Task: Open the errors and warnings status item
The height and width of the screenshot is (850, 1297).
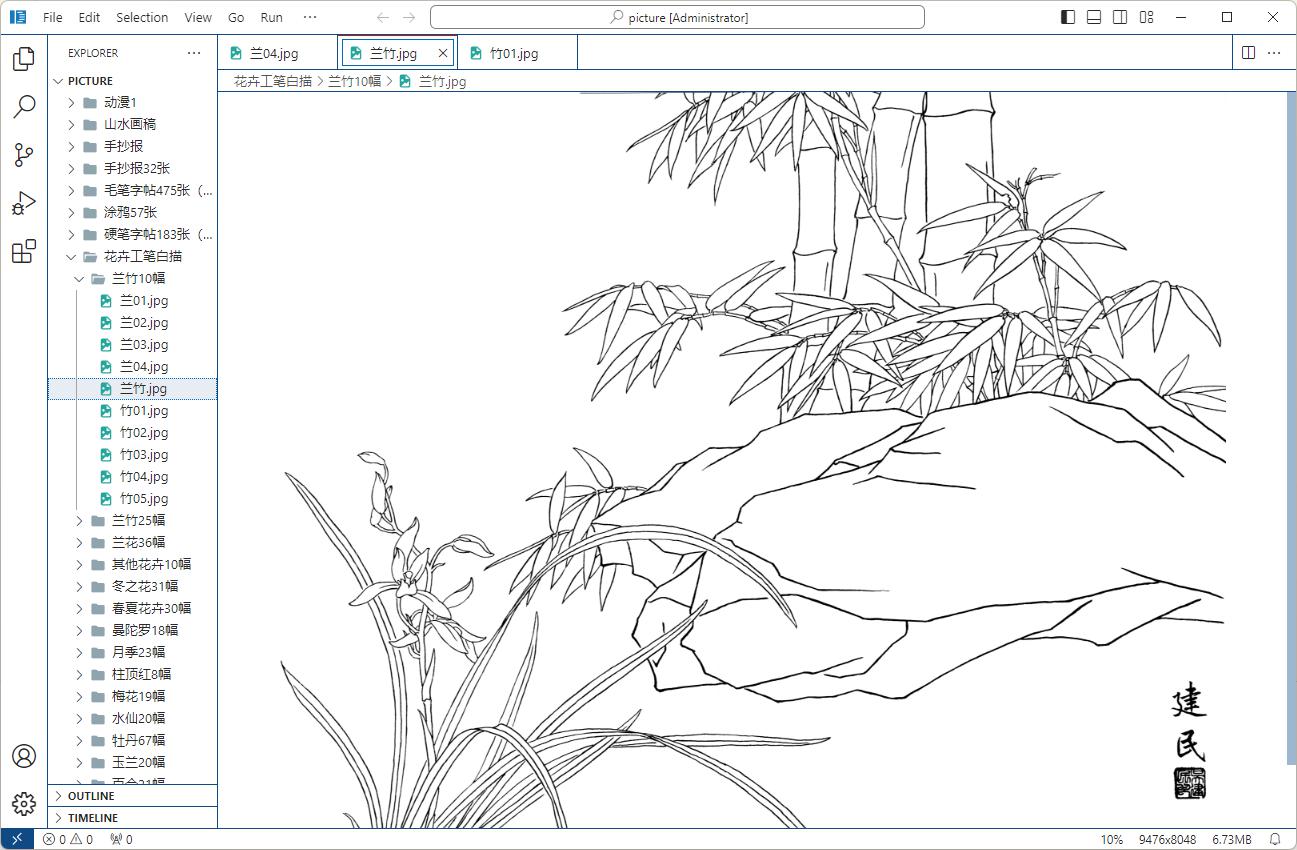Action: [68, 839]
